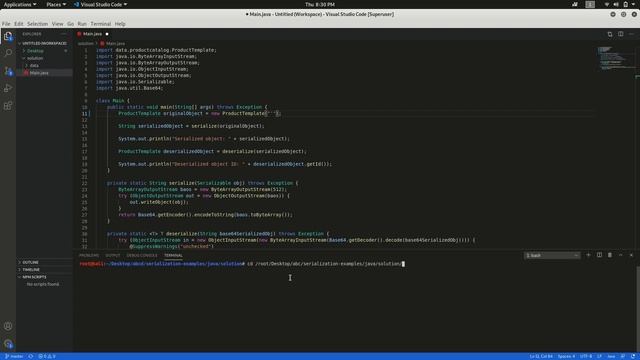640x360 pixels.
Task: Switch to the PROBLEMS panel tab
Action: click(89, 256)
